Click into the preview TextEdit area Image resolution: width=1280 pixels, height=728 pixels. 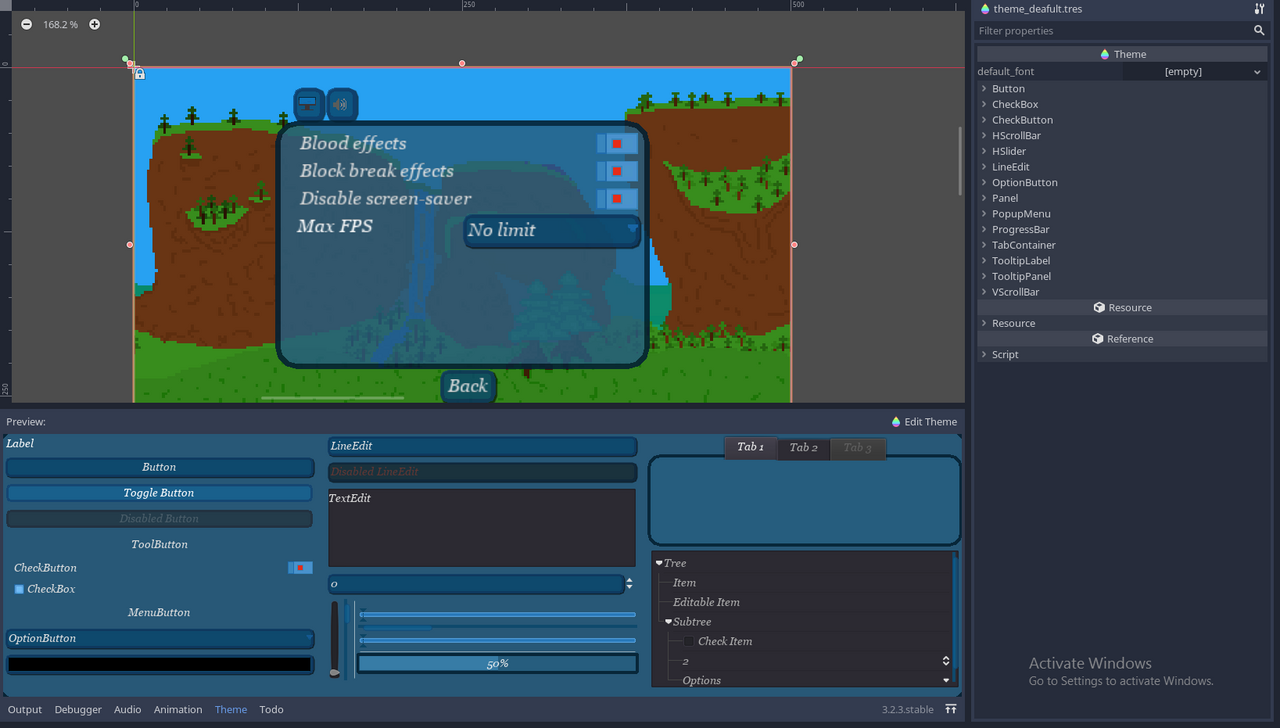482,528
